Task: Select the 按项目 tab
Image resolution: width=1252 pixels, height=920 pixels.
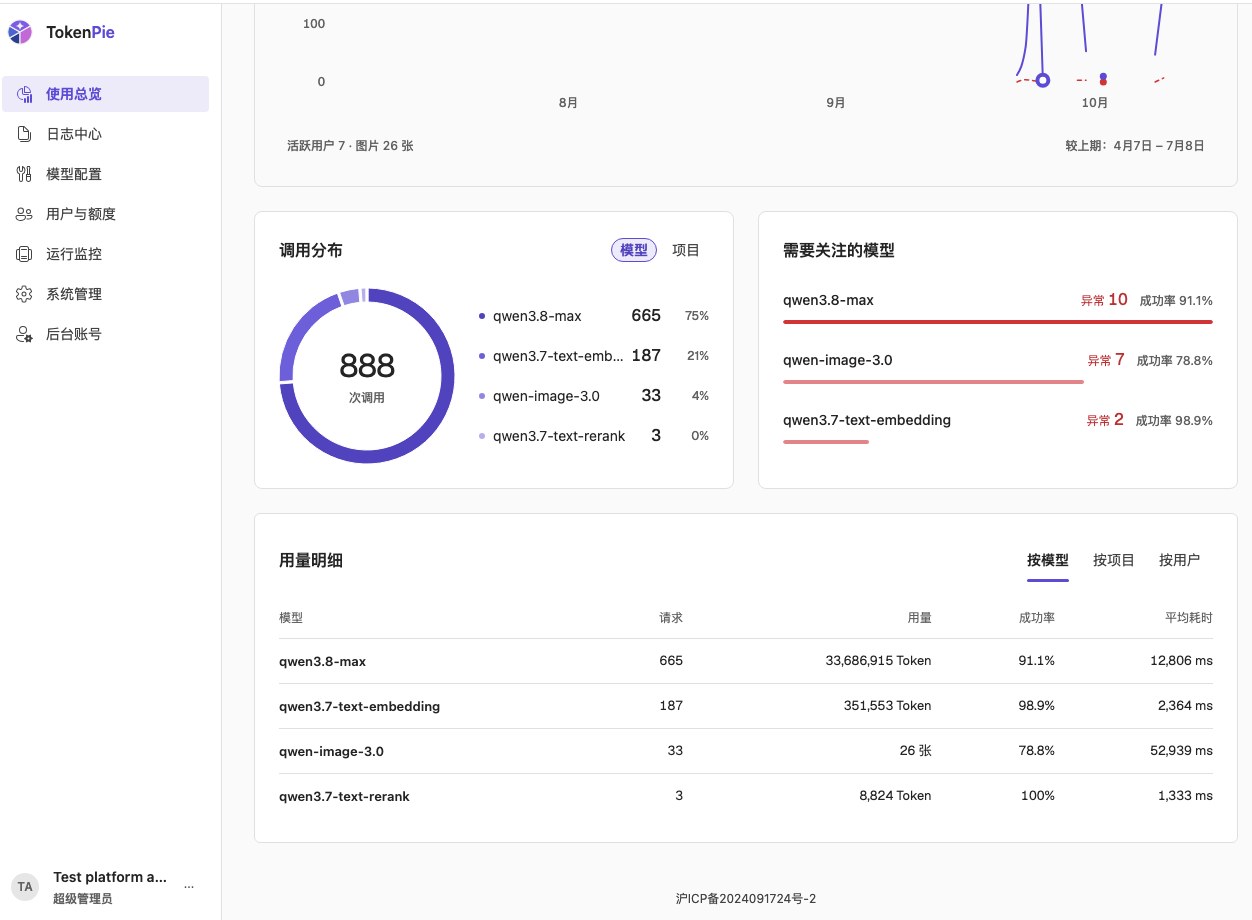Action: tap(1114, 560)
